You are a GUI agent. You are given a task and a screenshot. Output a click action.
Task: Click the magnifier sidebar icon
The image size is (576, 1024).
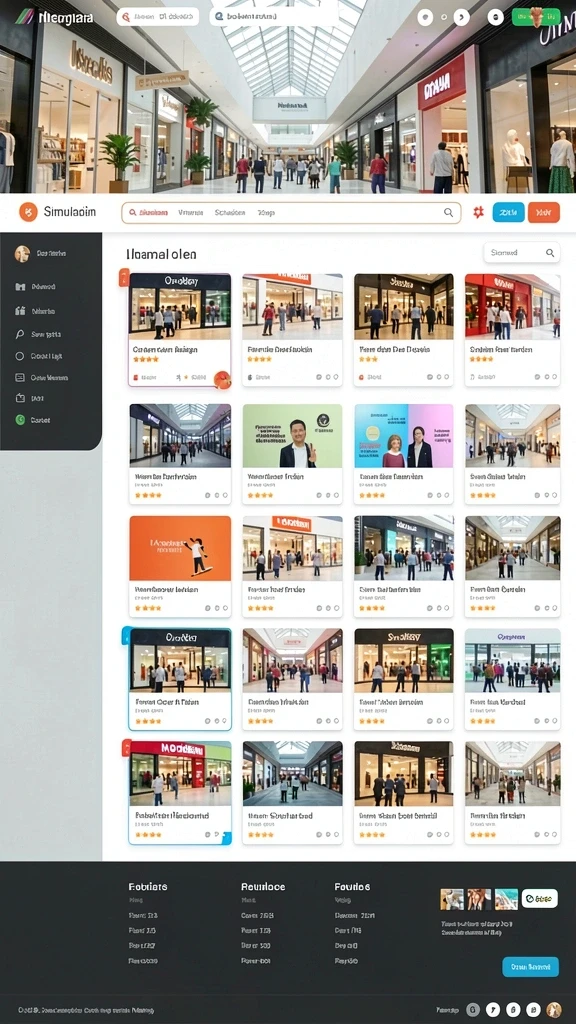click(20, 334)
